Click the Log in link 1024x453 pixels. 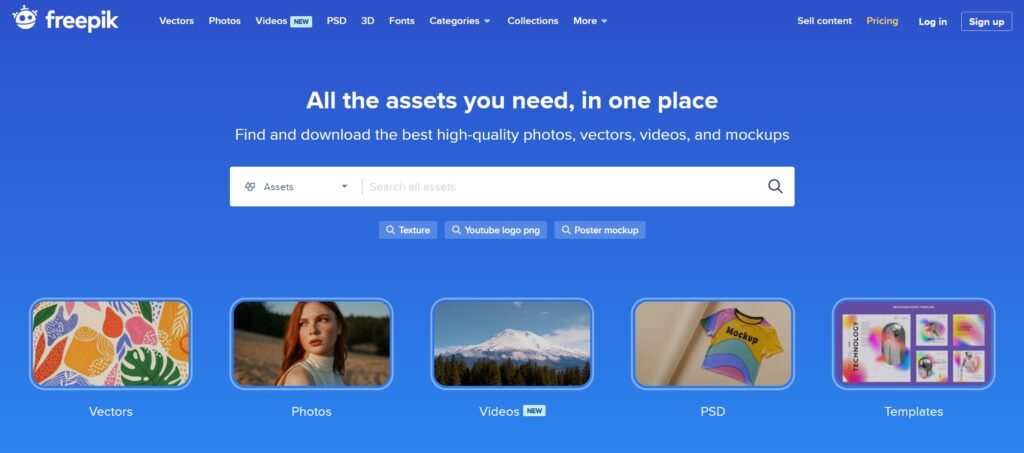point(933,22)
